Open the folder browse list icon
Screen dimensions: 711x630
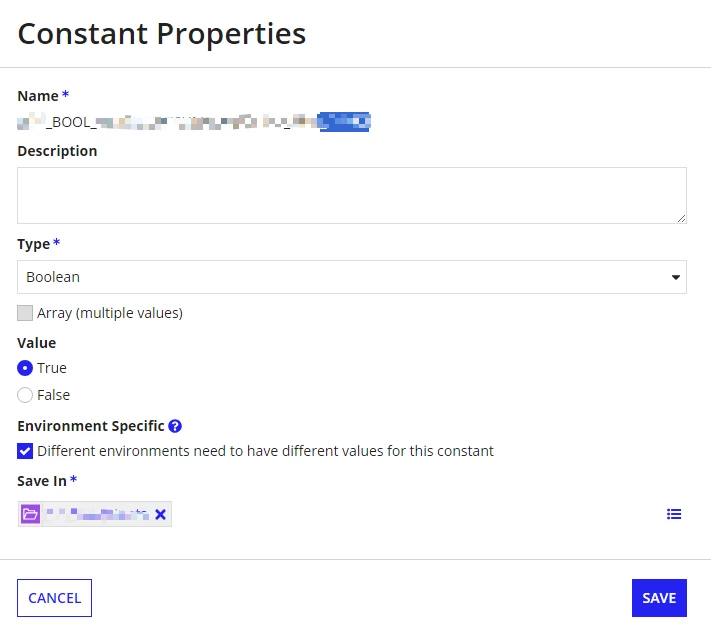pyautogui.click(x=674, y=514)
